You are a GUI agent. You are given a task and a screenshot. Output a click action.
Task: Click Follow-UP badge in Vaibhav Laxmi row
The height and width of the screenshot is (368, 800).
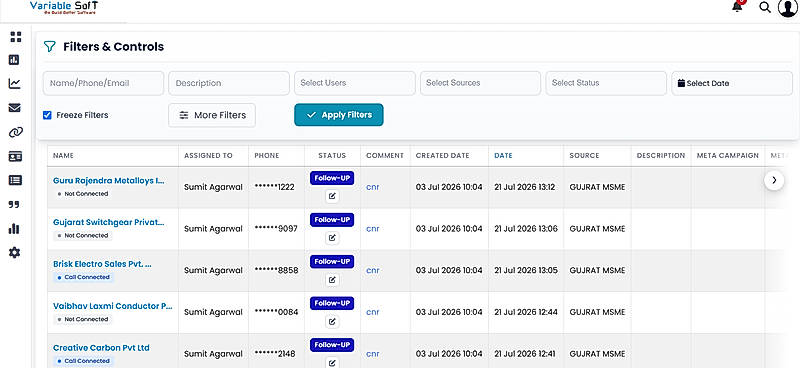point(332,304)
